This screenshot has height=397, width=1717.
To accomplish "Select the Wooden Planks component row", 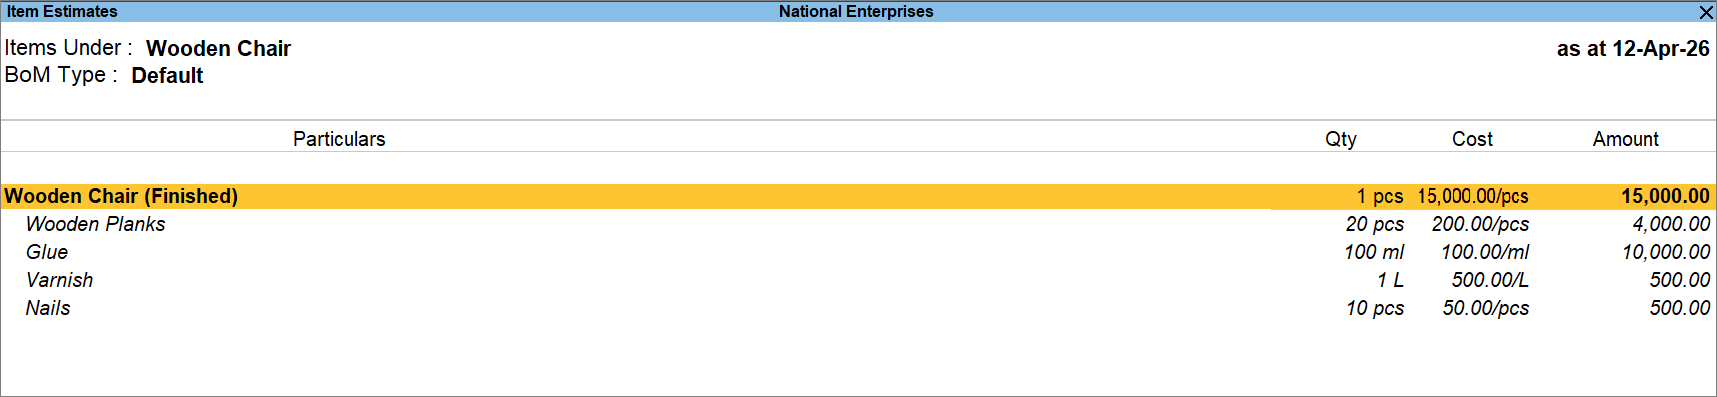I will coord(858,224).
